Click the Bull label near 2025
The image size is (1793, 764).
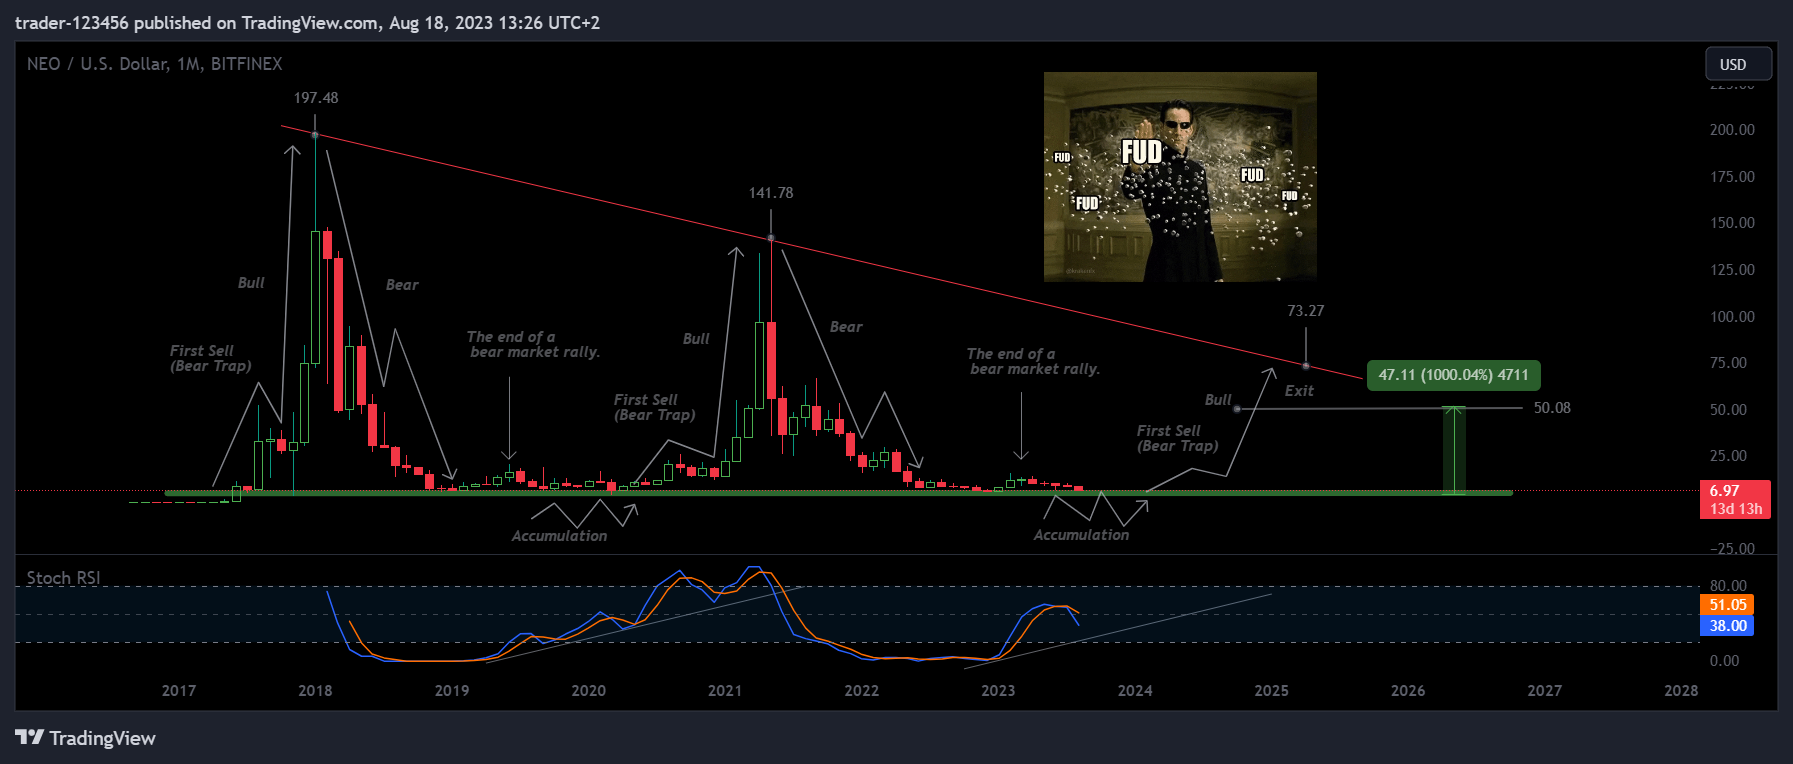click(x=1218, y=400)
